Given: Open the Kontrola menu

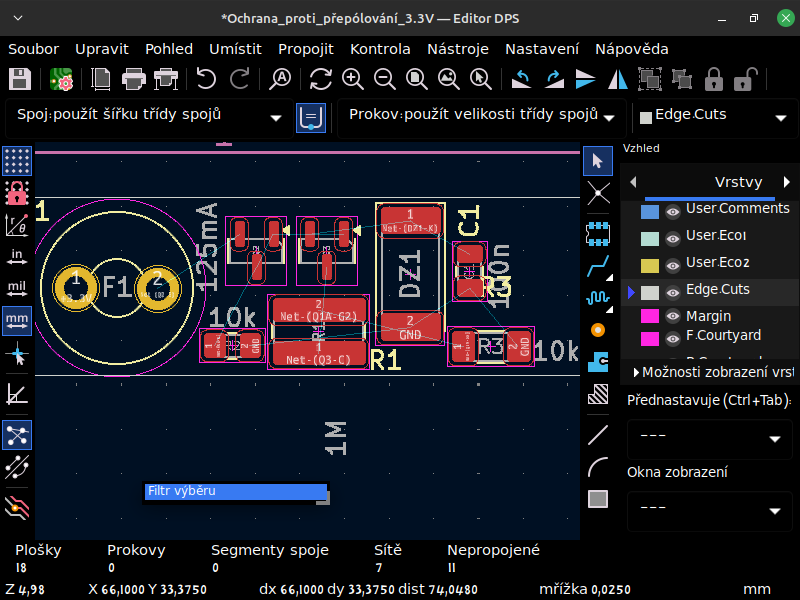Looking at the screenshot, I should point(380,48).
